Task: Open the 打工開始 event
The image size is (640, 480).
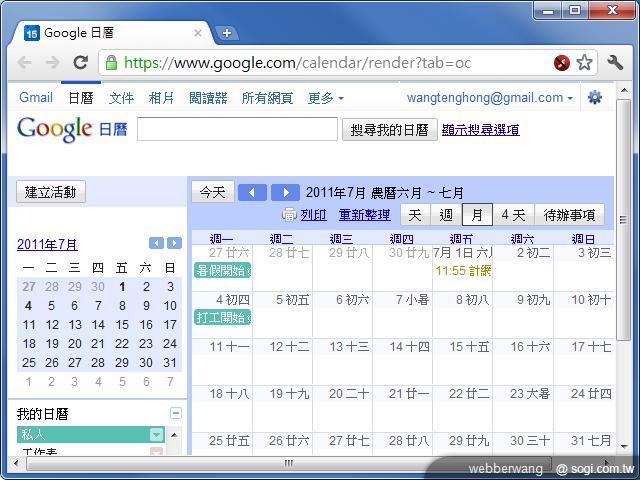Action: (222, 318)
